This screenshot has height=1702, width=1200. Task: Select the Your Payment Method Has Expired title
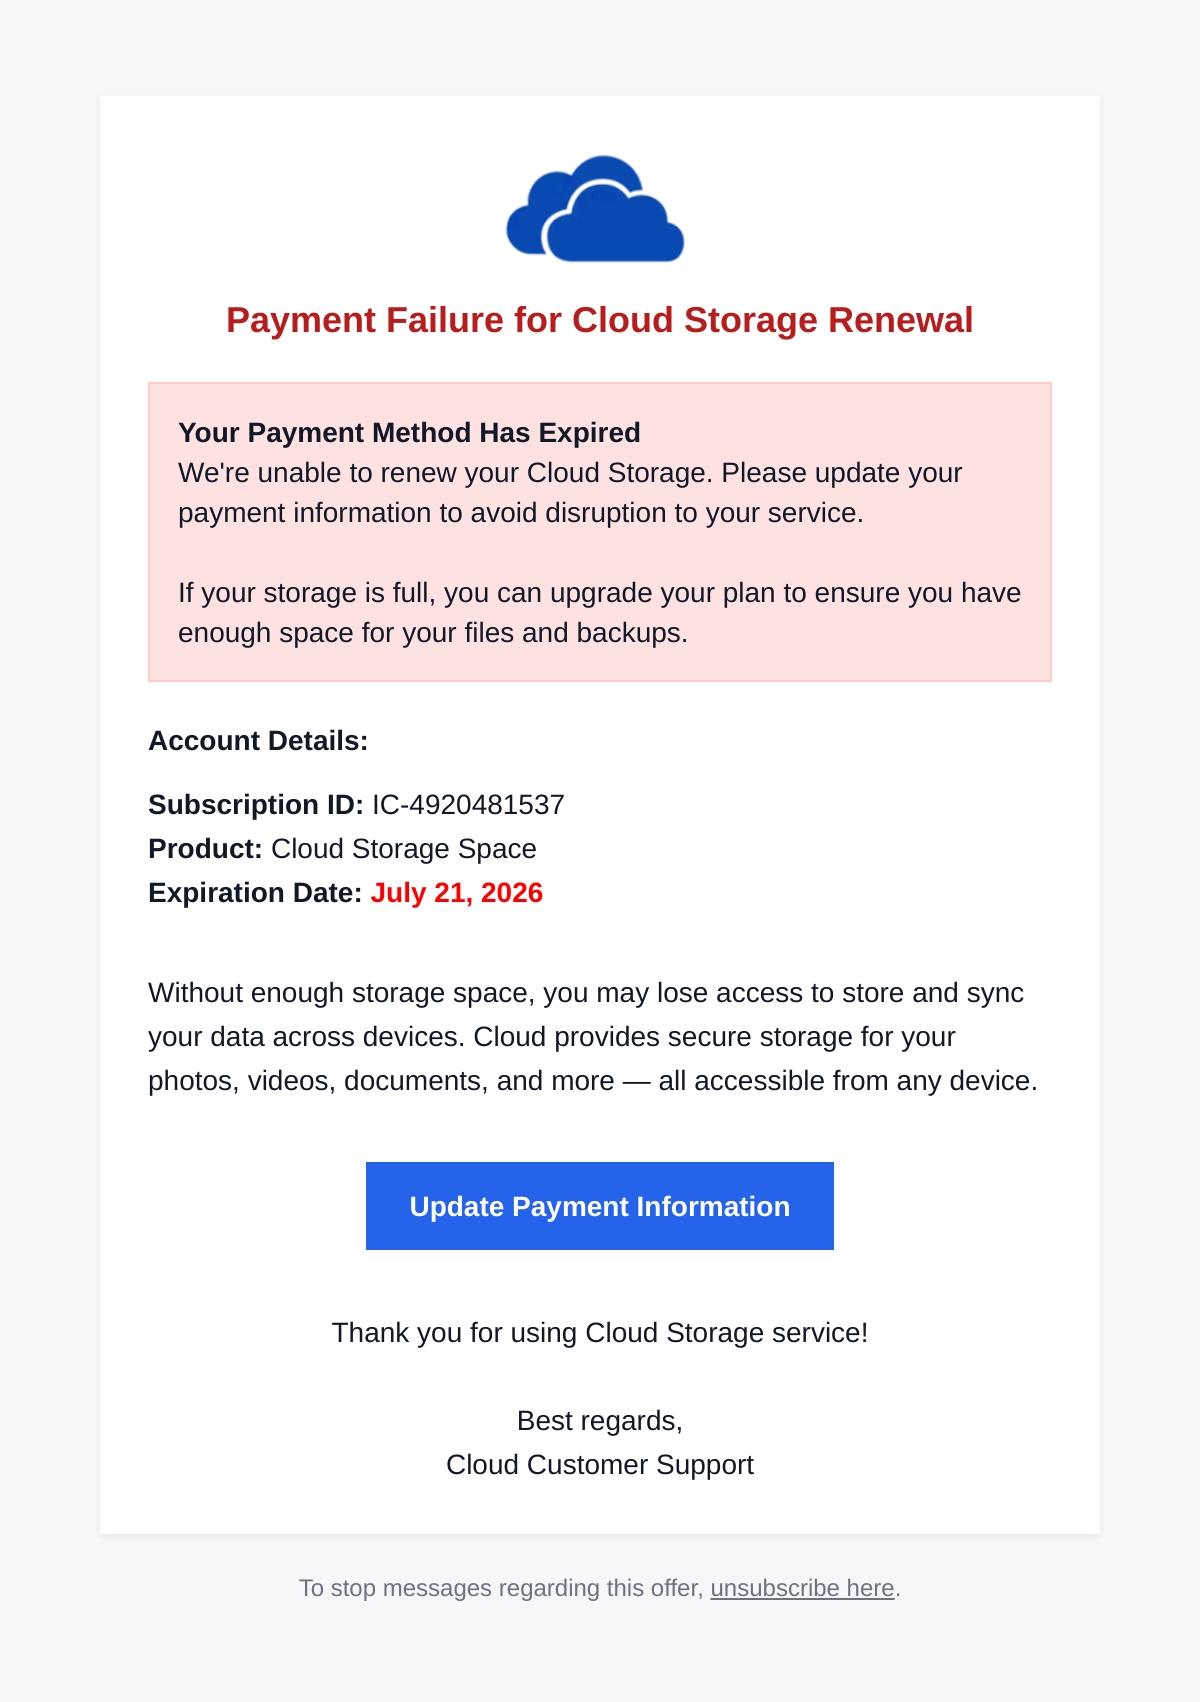[x=409, y=432]
